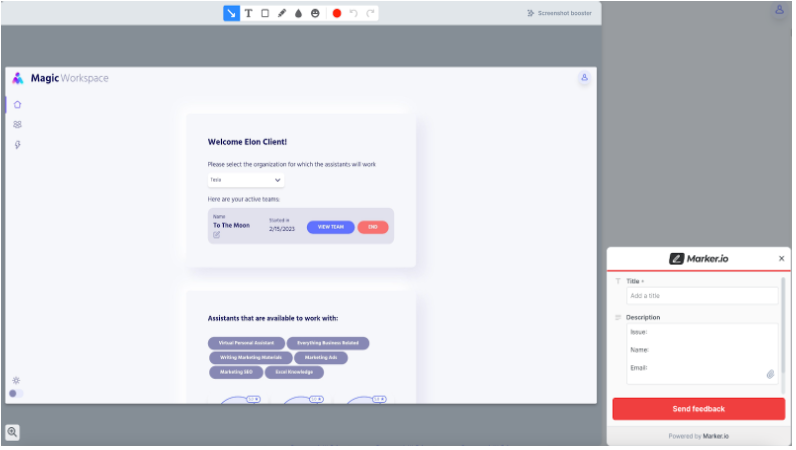
Task: Open the emoji sticker tool
Action: tap(315, 13)
